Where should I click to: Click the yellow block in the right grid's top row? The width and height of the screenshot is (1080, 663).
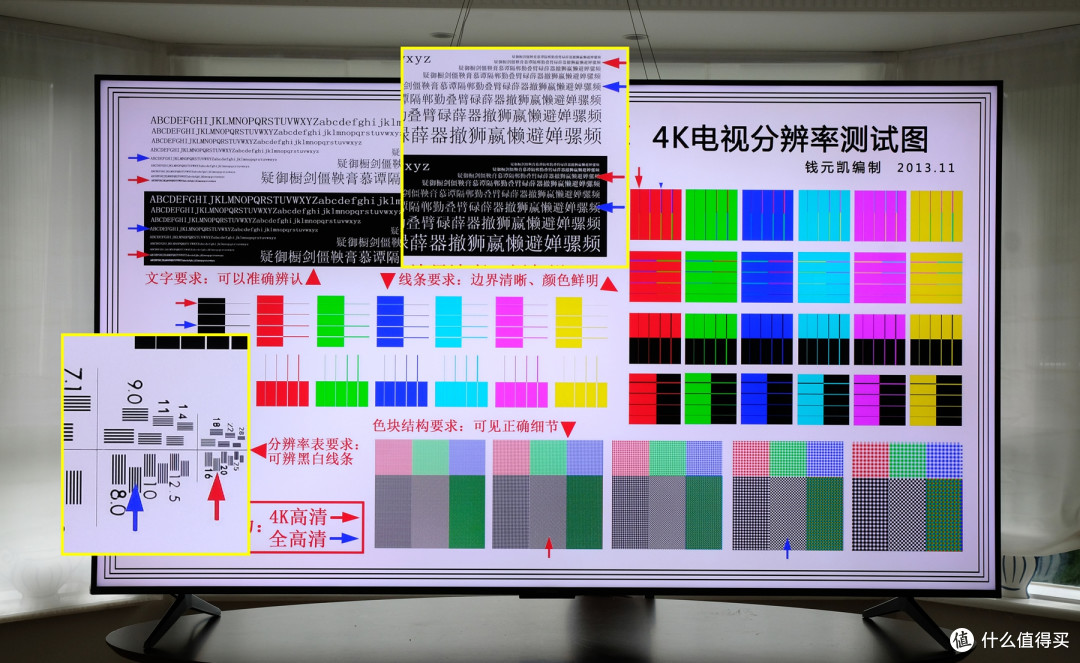coord(936,215)
